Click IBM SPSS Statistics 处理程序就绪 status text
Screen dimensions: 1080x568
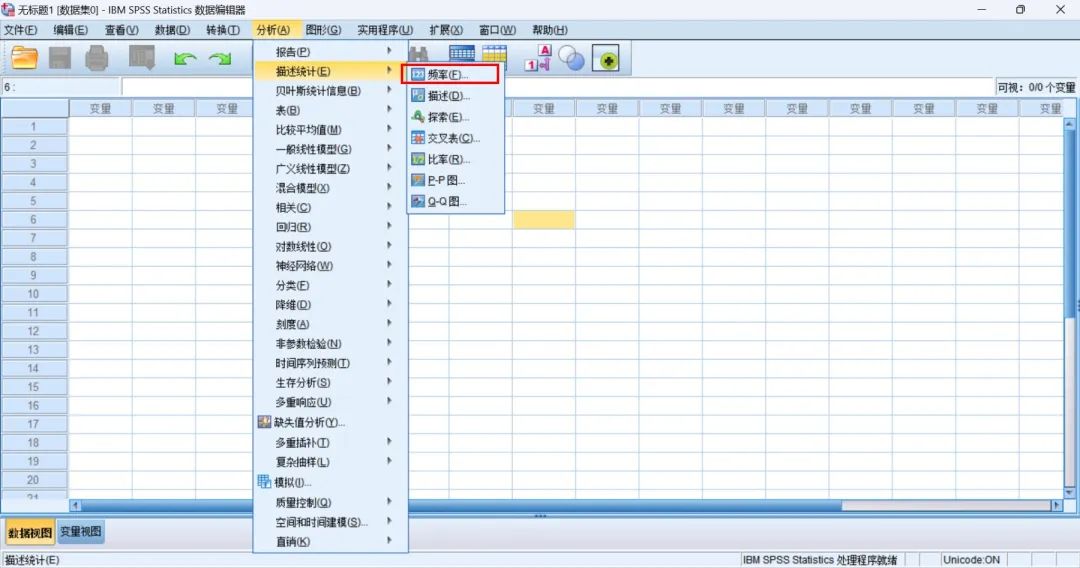[x=820, y=560]
